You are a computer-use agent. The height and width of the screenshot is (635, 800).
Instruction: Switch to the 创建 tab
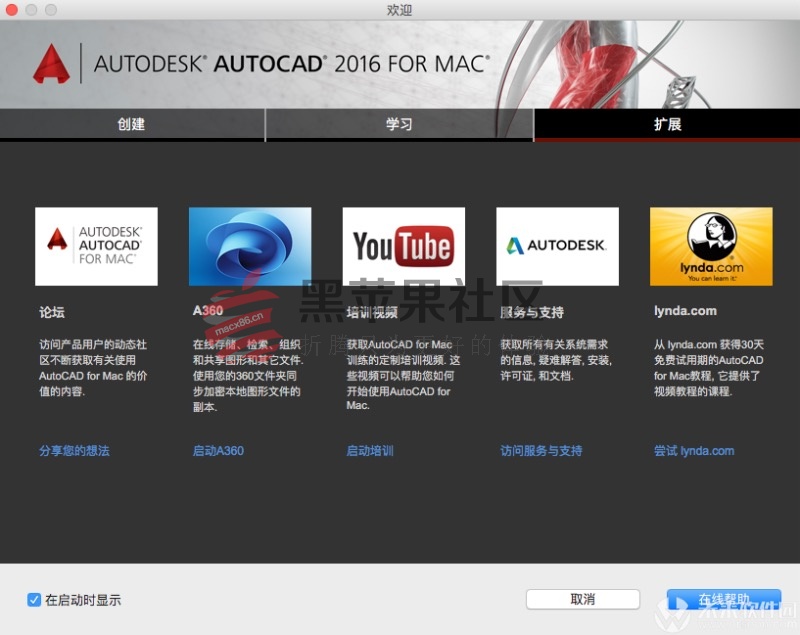(132, 124)
